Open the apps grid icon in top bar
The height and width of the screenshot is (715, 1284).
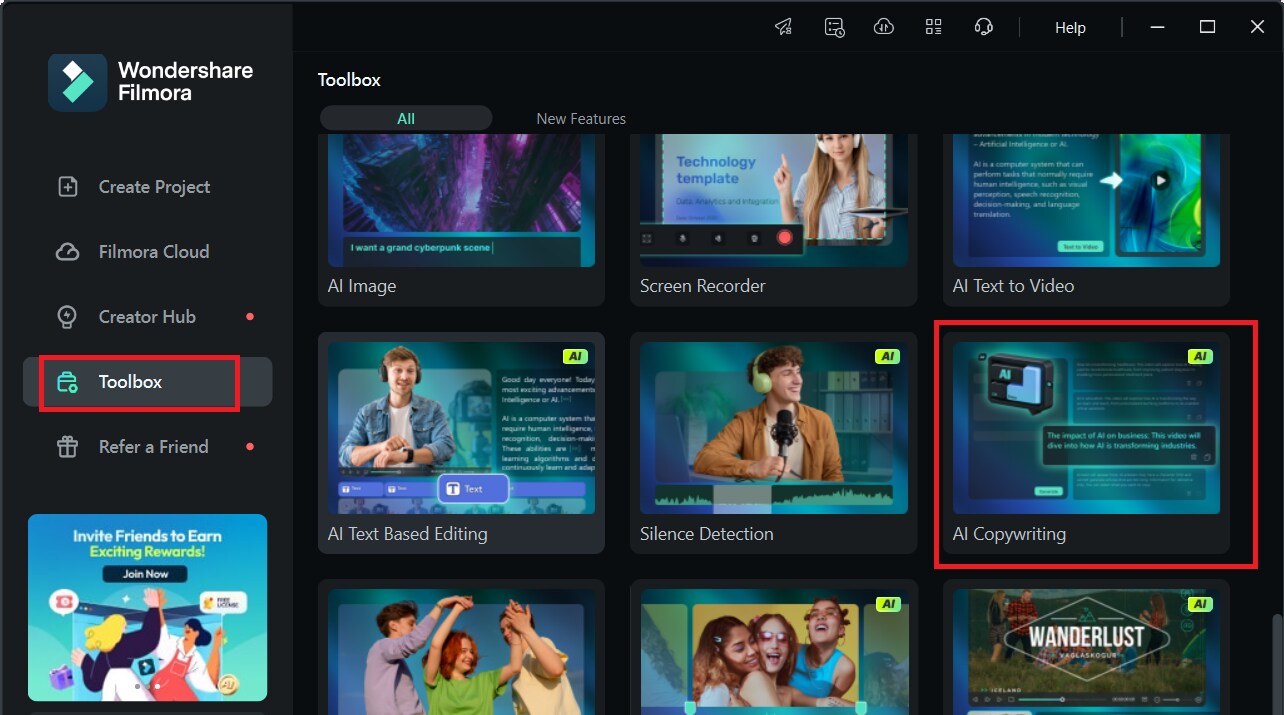pyautogui.click(x=934, y=27)
